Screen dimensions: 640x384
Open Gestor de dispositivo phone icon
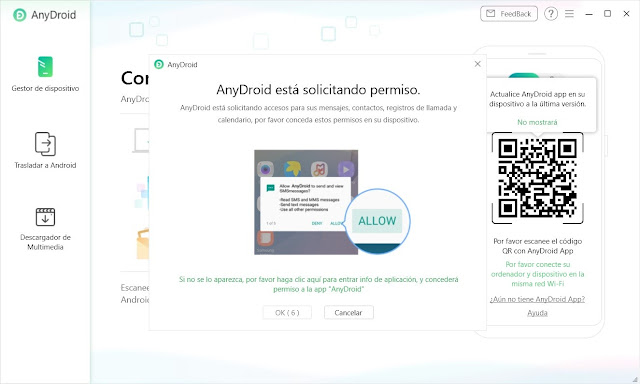pos(45,67)
